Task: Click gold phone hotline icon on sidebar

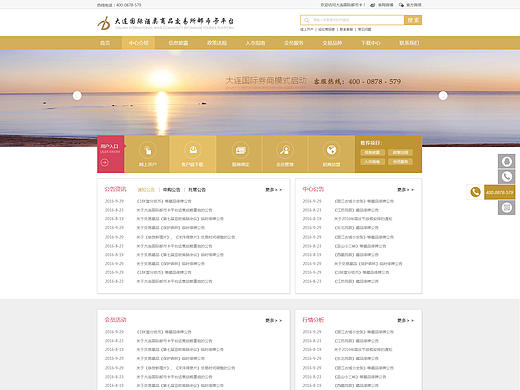Action: click(x=475, y=192)
